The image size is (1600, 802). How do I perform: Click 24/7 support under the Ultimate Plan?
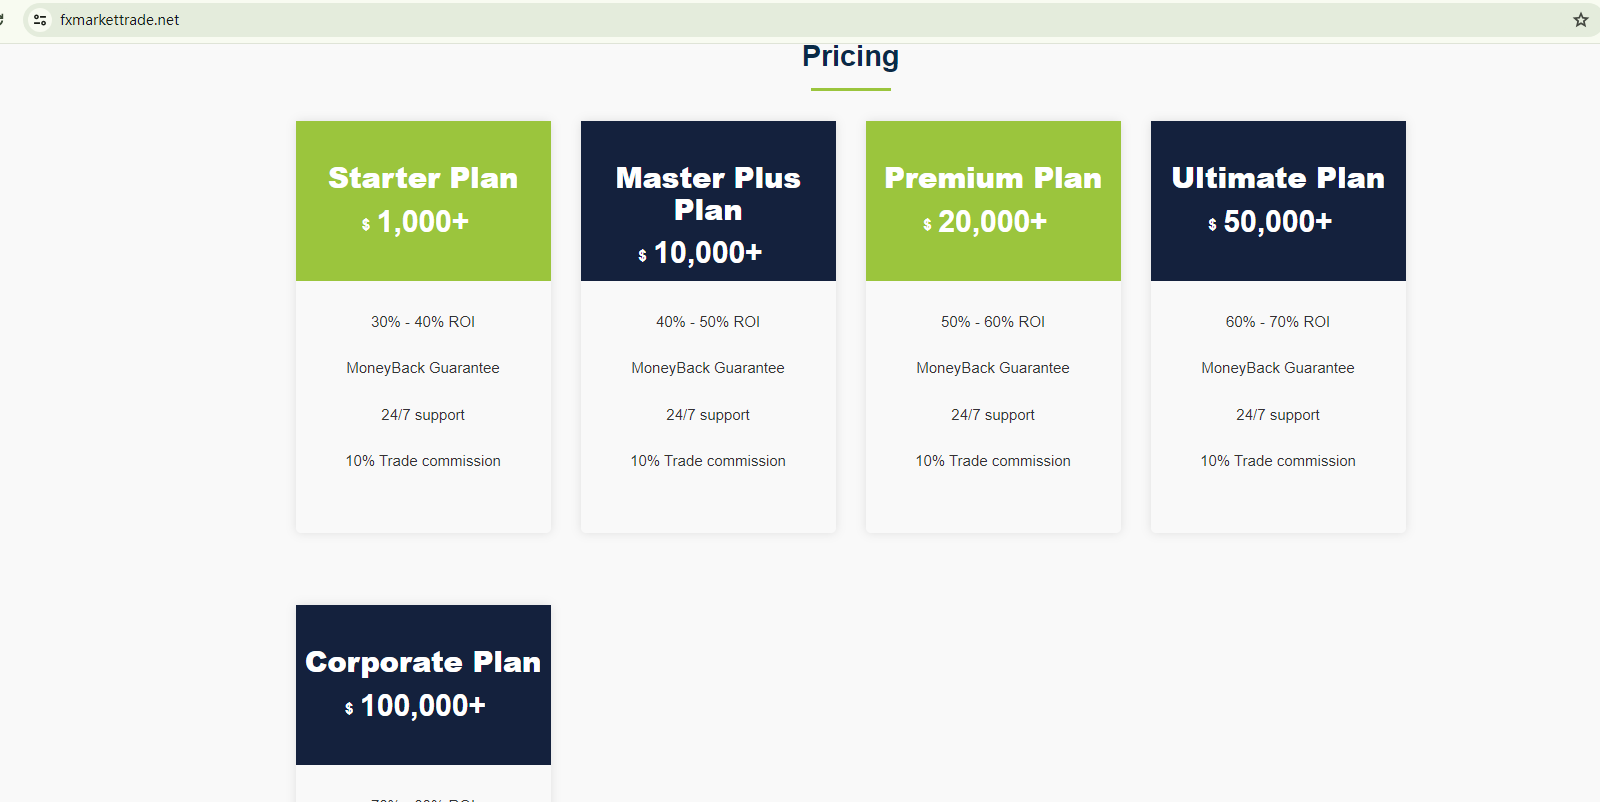click(1278, 415)
